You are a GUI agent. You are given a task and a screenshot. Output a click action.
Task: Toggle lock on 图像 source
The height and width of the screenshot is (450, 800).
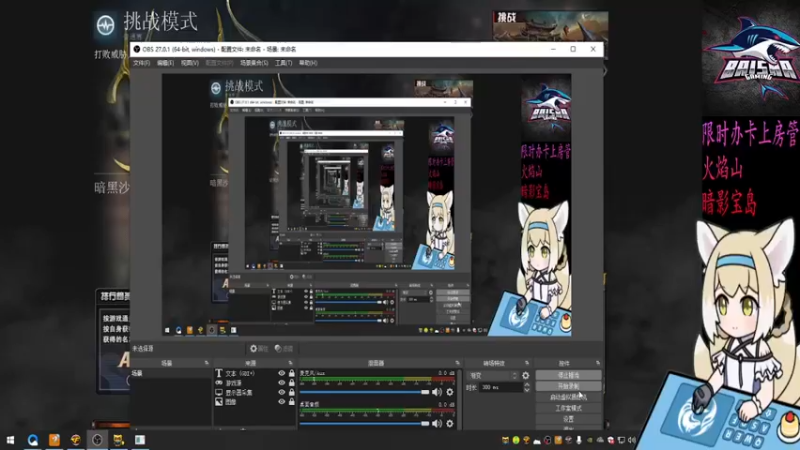click(292, 402)
